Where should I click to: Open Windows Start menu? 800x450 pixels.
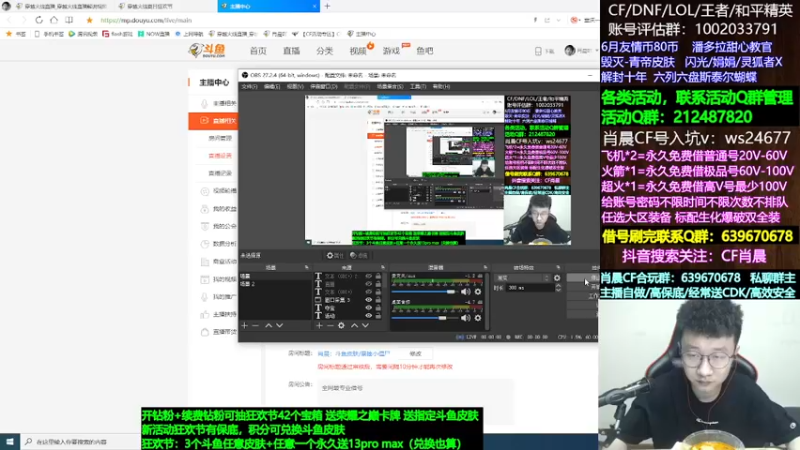point(9,441)
